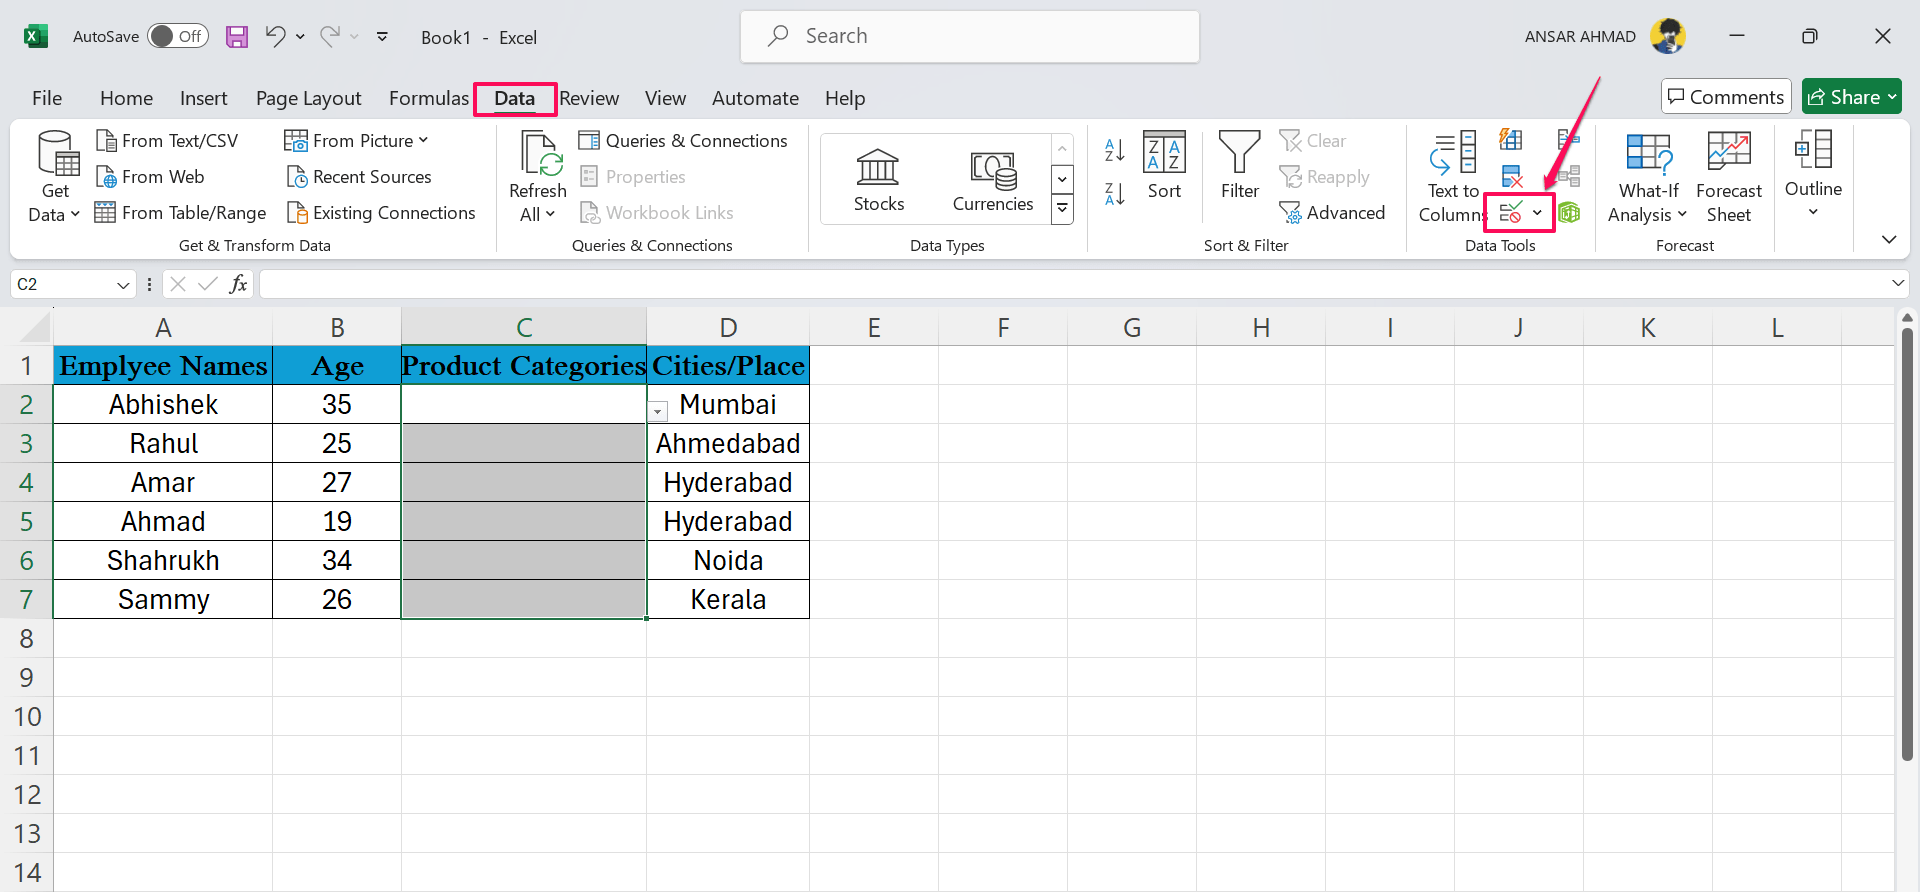The image size is (1920, 892).
Task: Open Customize Quick Access Toolbar dropdown
Action: tap(382, 37)
